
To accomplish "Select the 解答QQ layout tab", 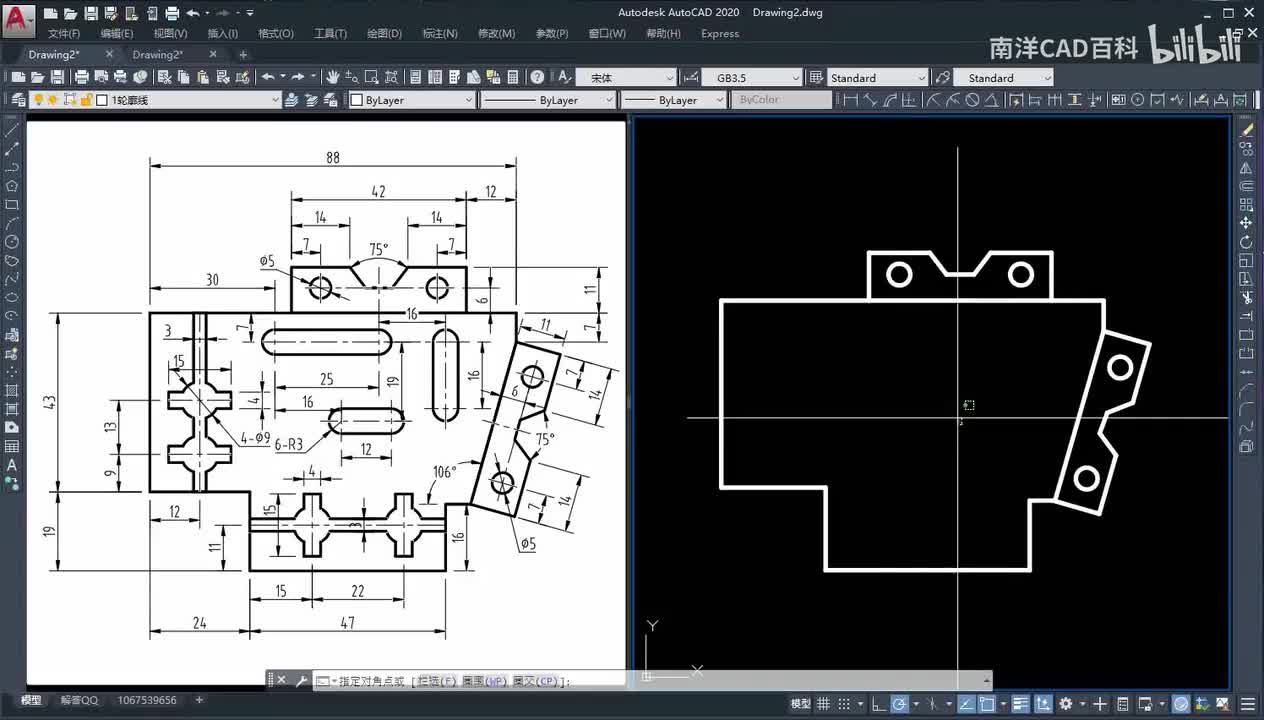I will (x=79, y=701).
